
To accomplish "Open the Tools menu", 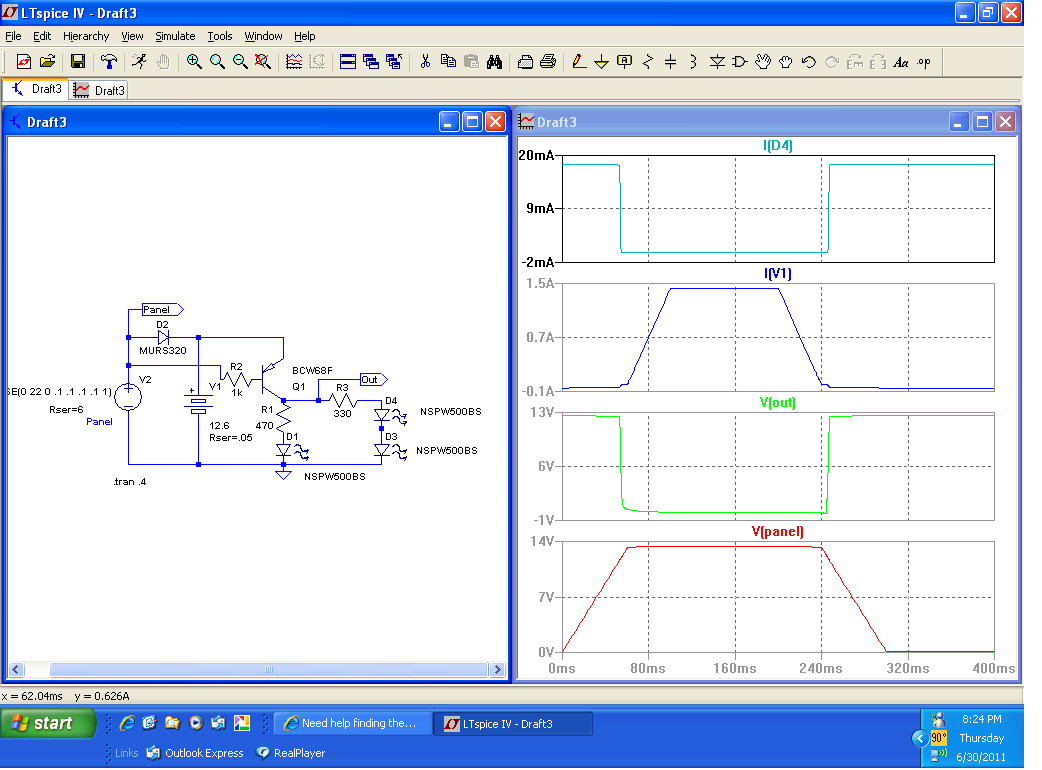I will coord(220,36).
